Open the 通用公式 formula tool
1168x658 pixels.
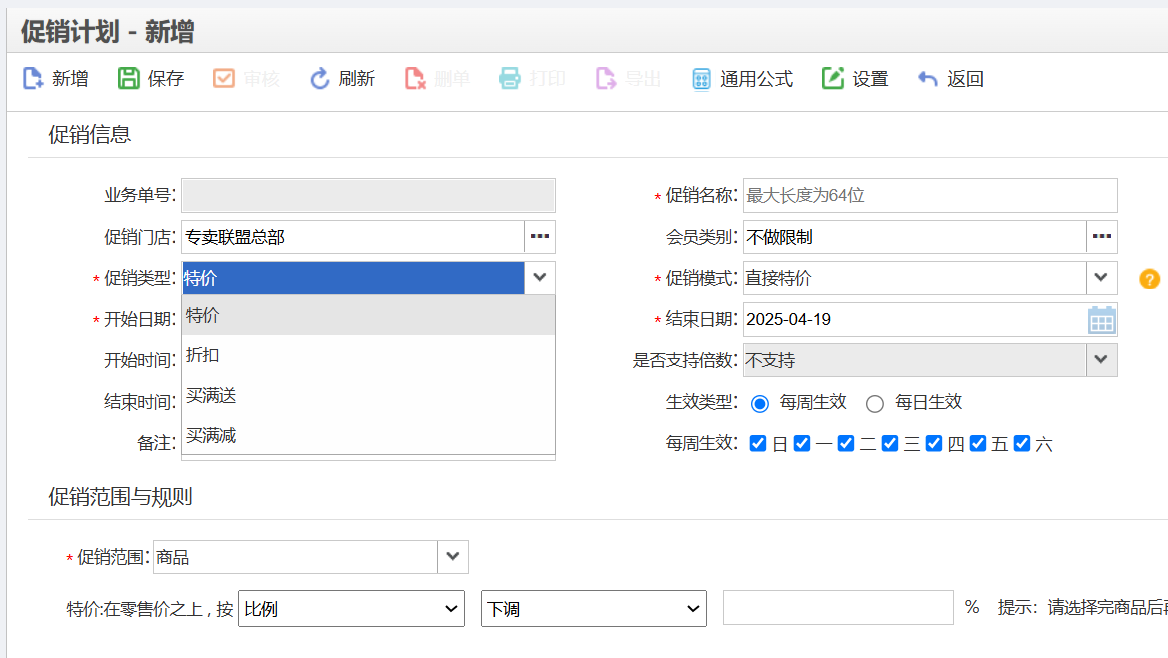point(702,79)
